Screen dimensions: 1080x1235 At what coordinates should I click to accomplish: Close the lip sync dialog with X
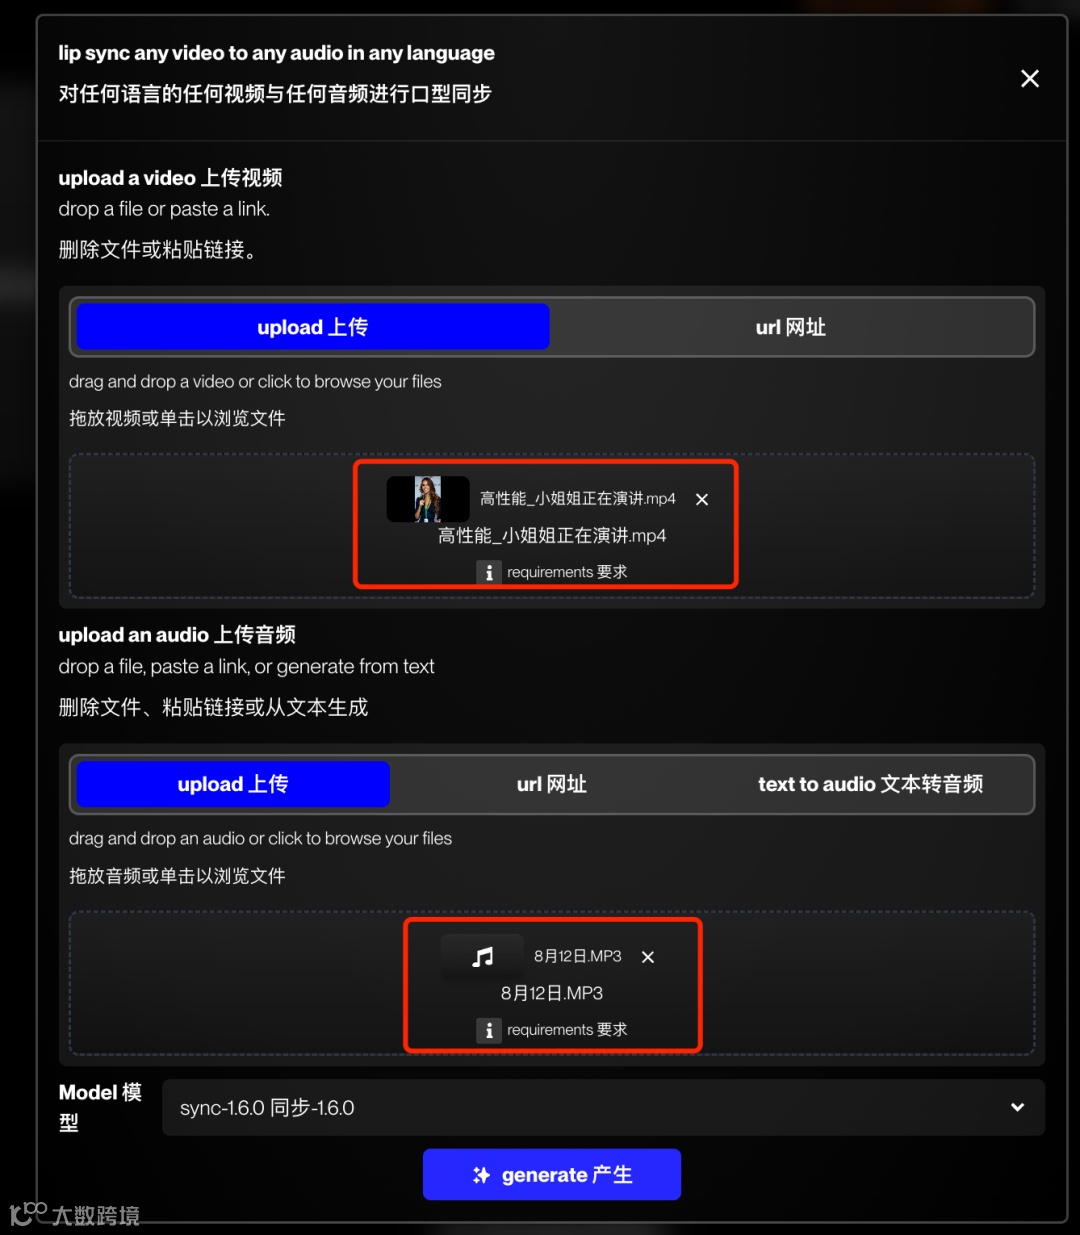(1029, 79)
